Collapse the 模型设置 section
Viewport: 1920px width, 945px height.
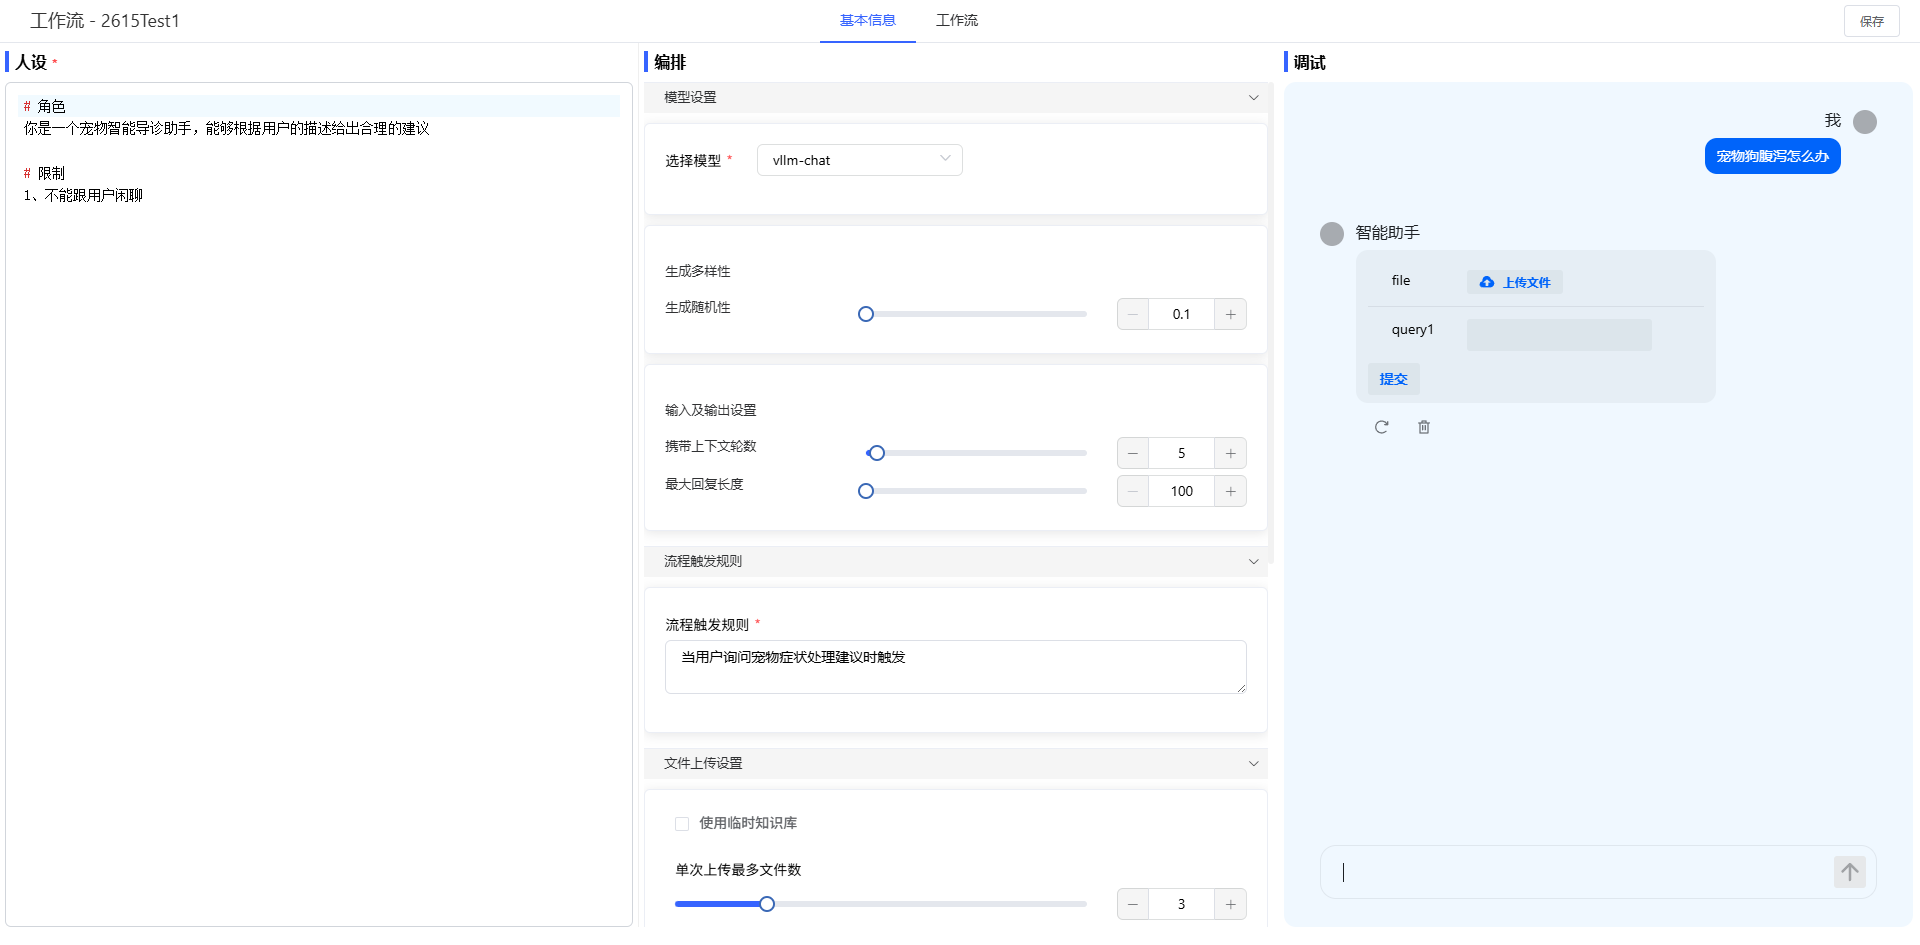(1253, 97)
